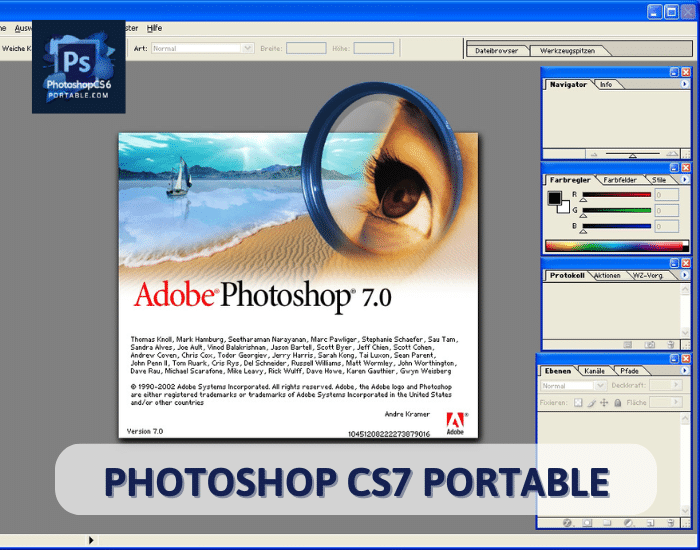Close the Ebenen panel window
The height and width of the screenshot is (550, 700).
[x=686, y=358]
